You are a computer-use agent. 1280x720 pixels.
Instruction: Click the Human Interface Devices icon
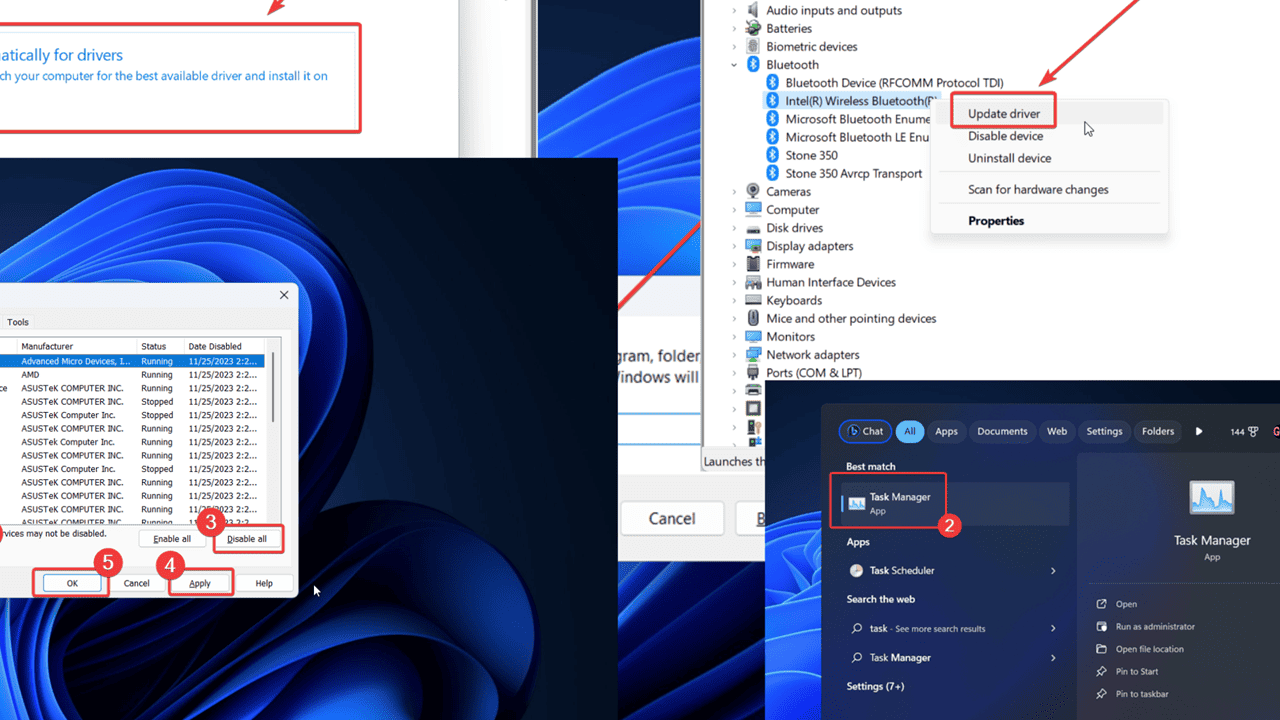coord(752,282)
